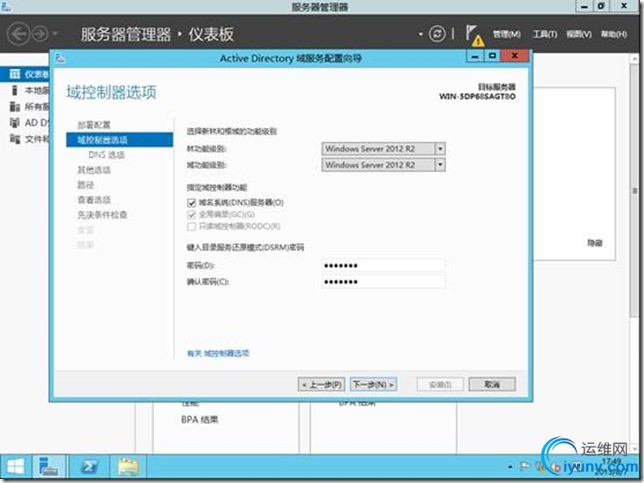
Task: Toggle the global catalog (GC) checkbox
Action: tap(191, 214)
